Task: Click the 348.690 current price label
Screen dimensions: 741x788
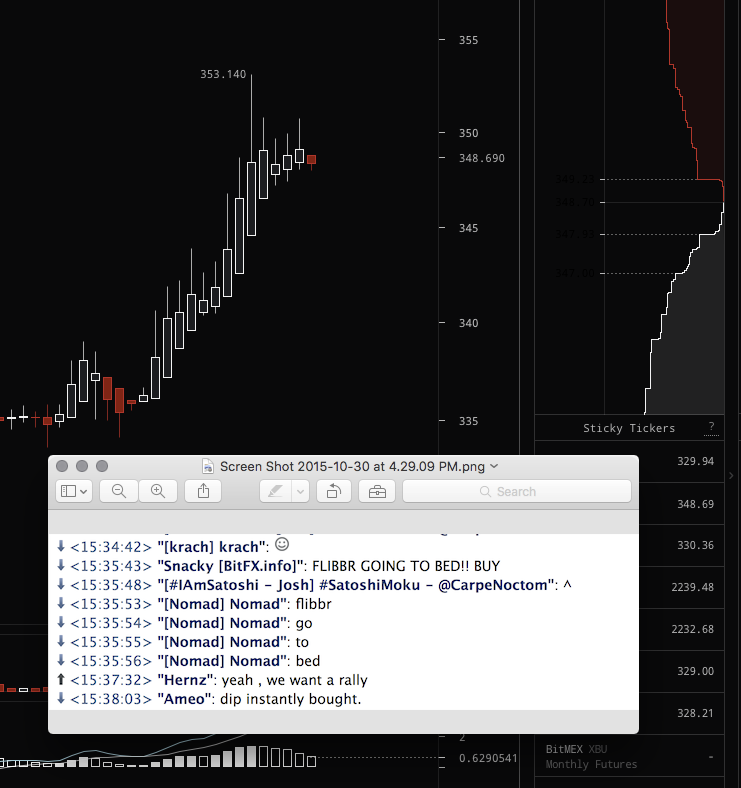Action: coord(482,158)
